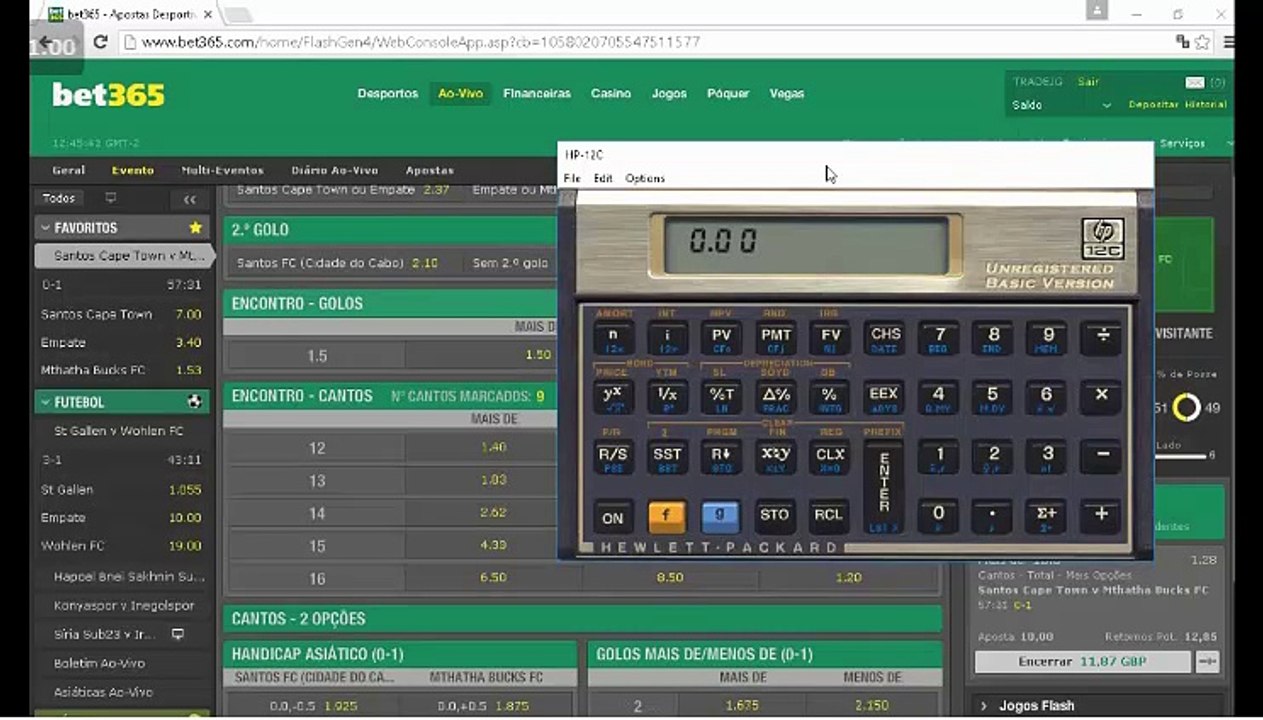
Task: Click the Depositar link
Action: pyautogui.click(x=1154, y=105)
